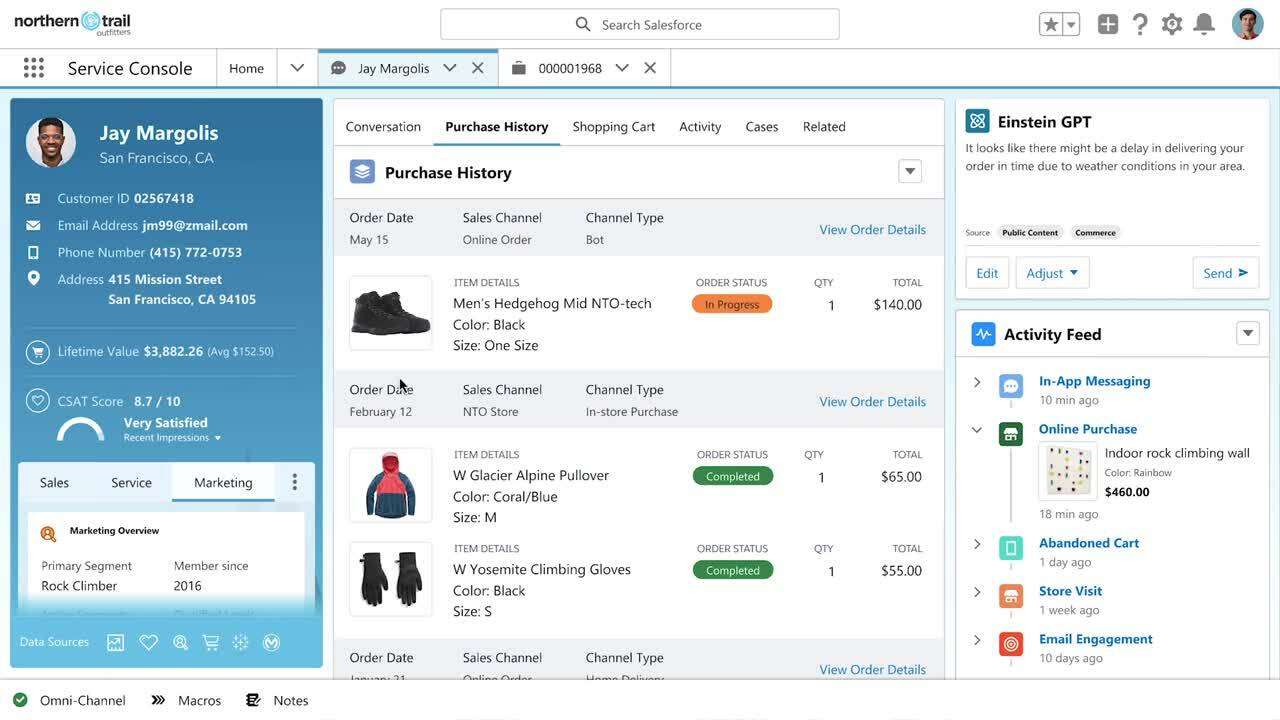Open the Activity Feed dropdown menu

(1248, 333)
